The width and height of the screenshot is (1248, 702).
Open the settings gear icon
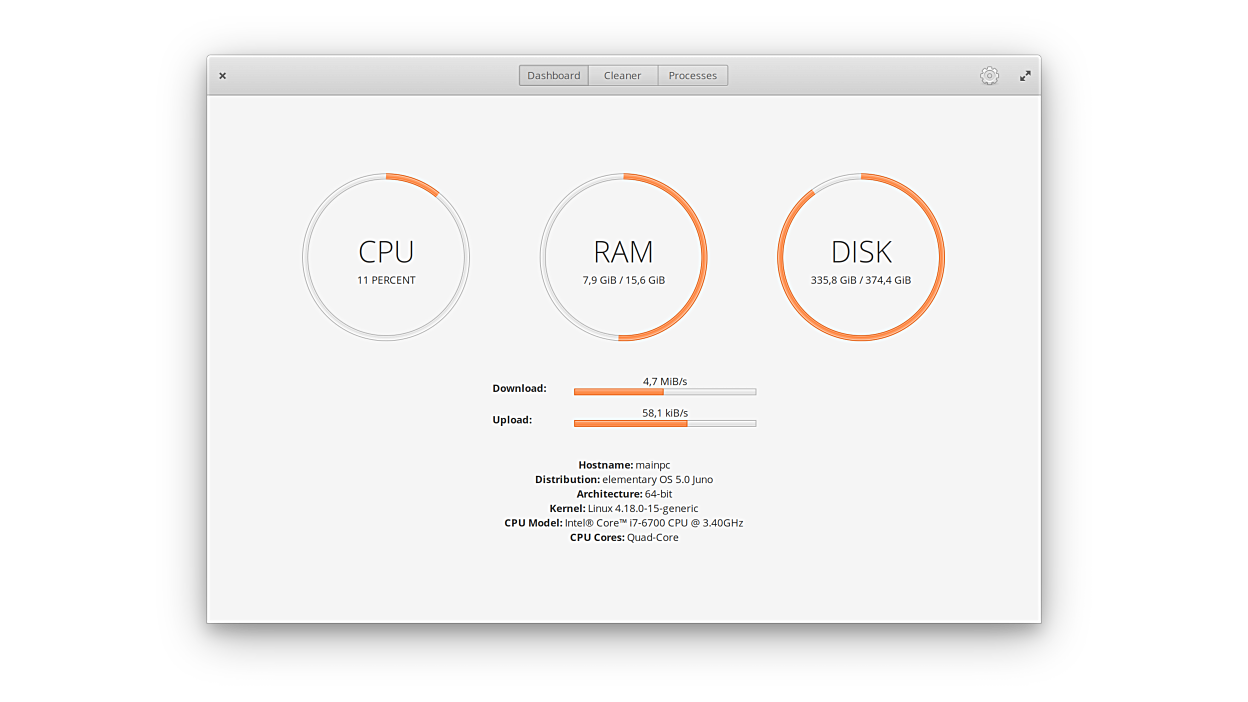click(989, 76)
